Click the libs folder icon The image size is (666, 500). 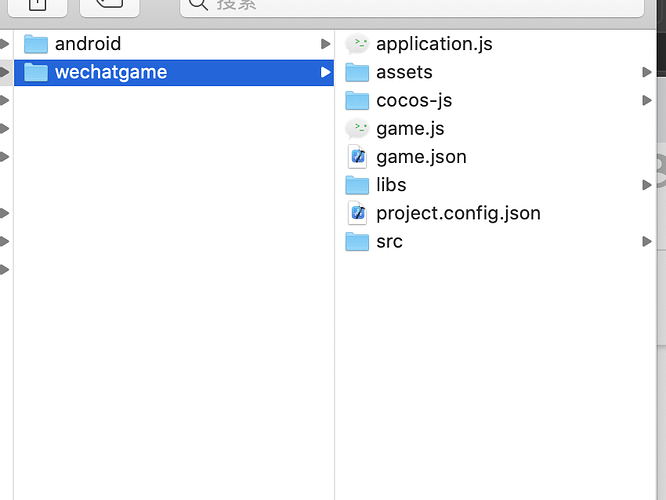pos(358,185)
